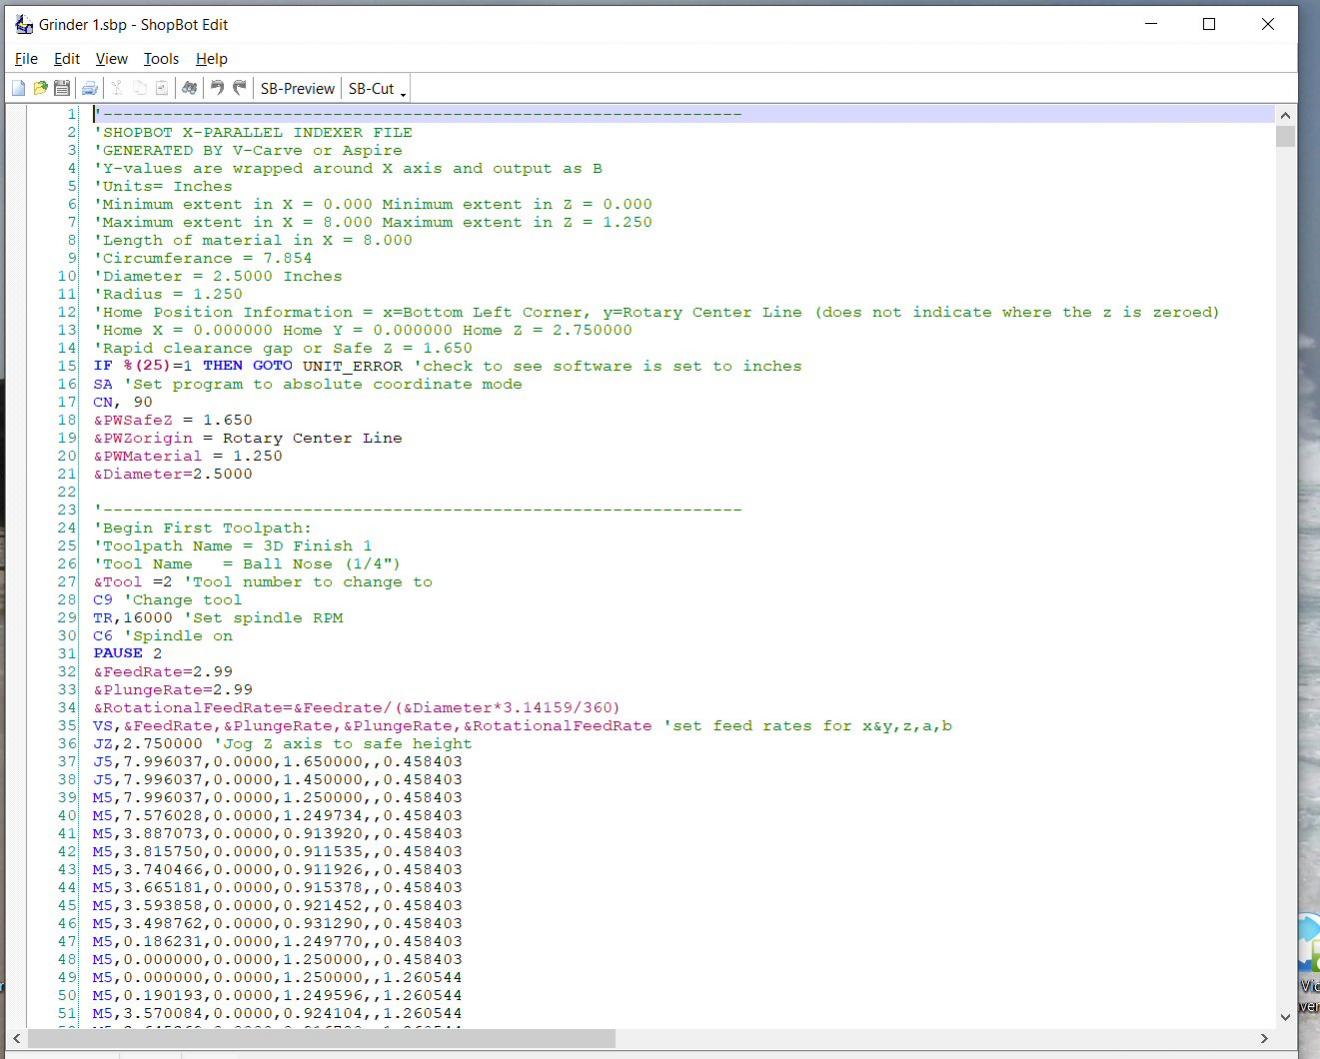Save the file using floppy disk icon
This screenshot has height=1059, width=1320.
tap(62, 89)
